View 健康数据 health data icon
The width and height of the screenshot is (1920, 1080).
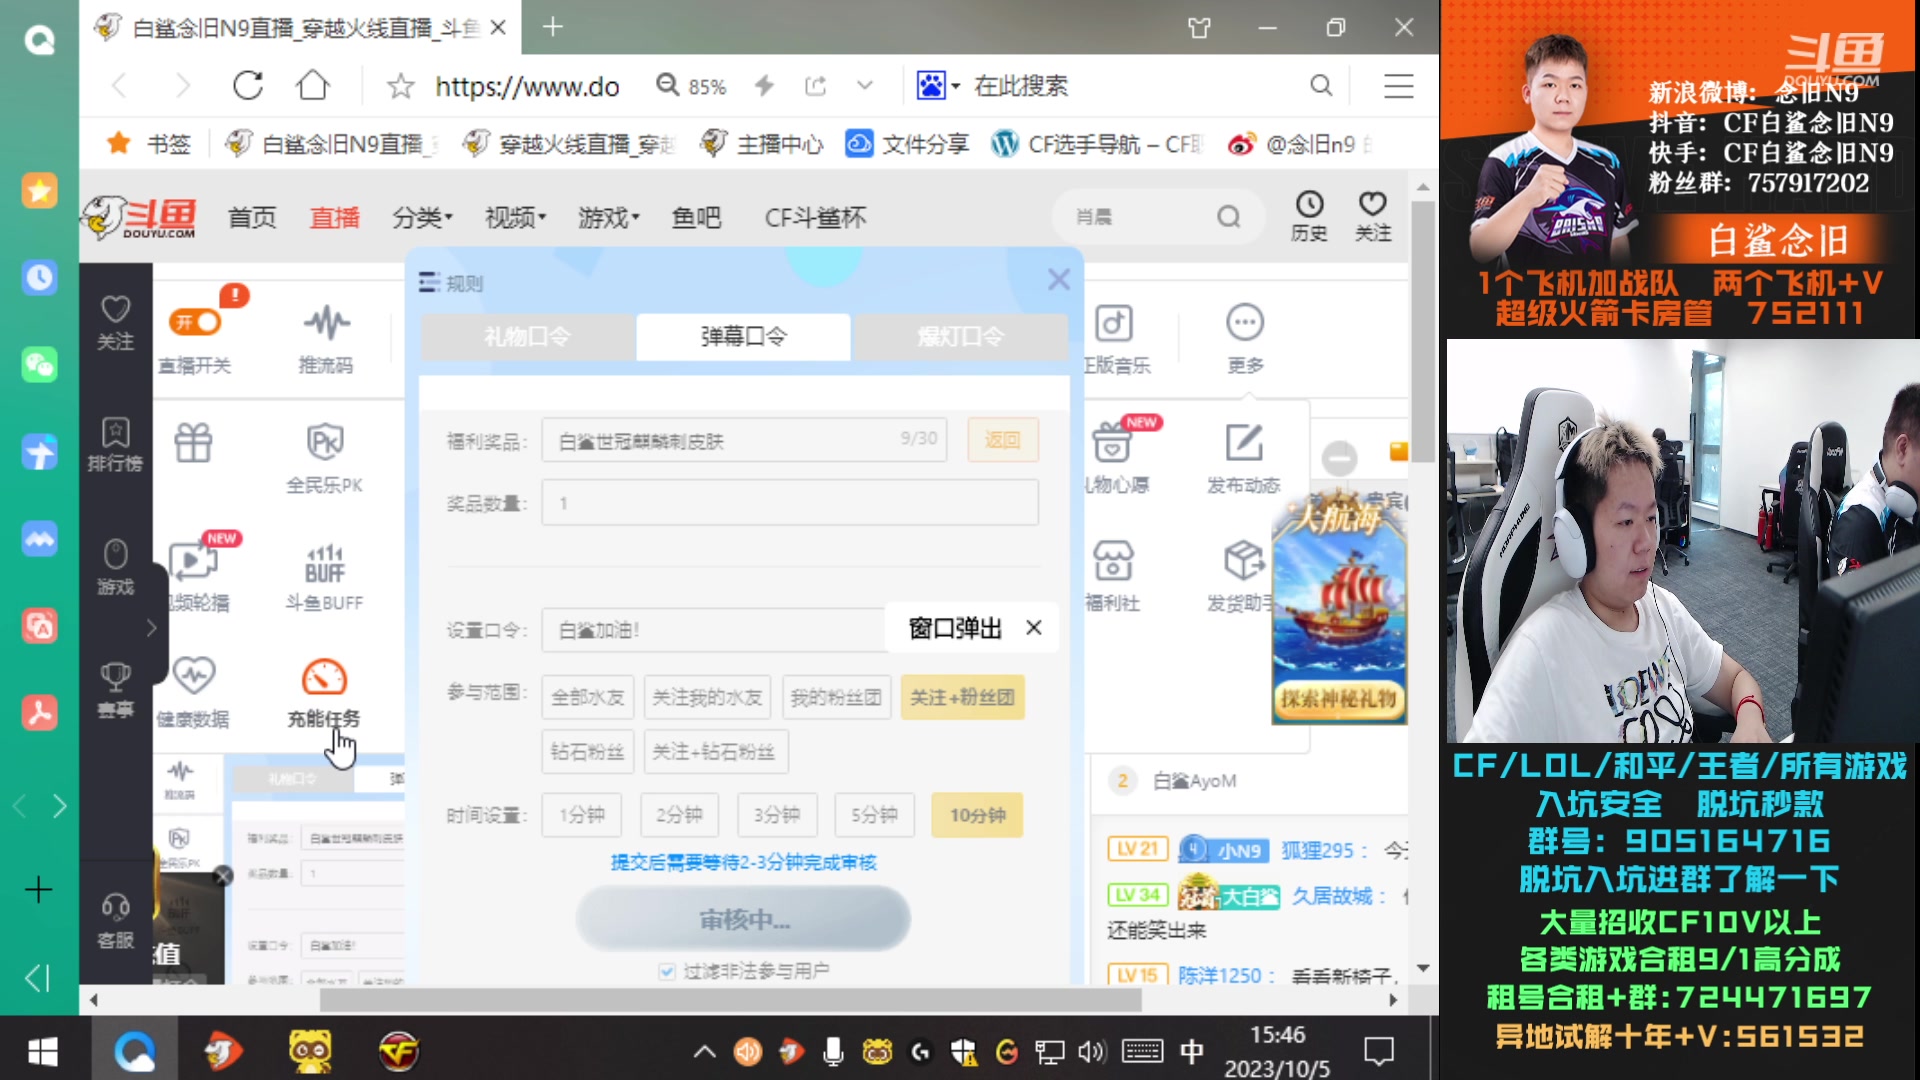[x=195, y=690]
